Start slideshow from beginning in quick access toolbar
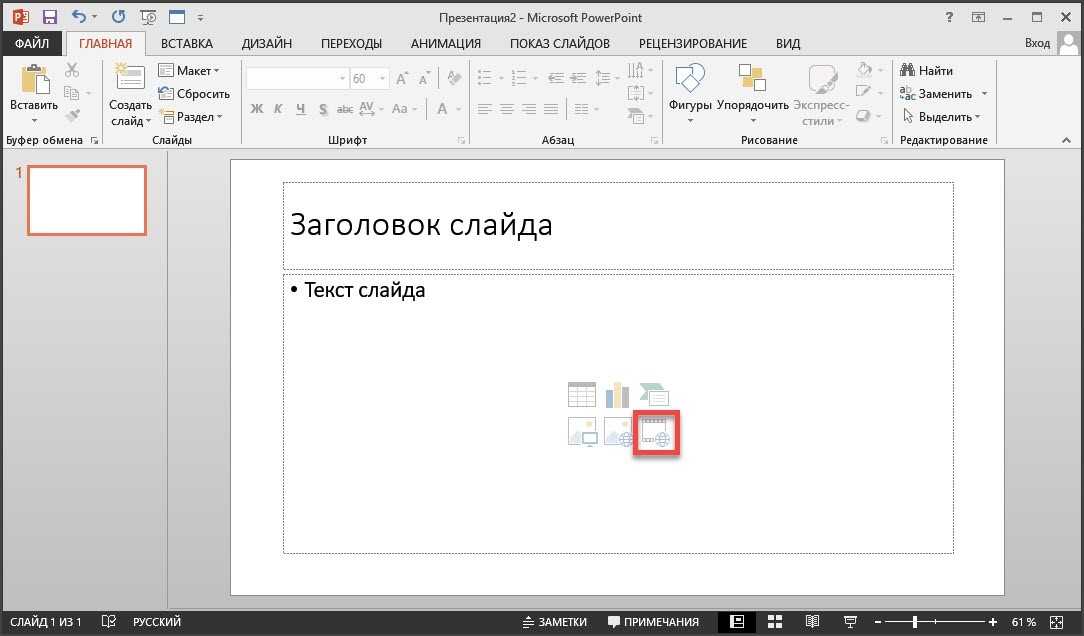Image resolution: width=1084 pixels, height=636 pixels. (147, 17)
